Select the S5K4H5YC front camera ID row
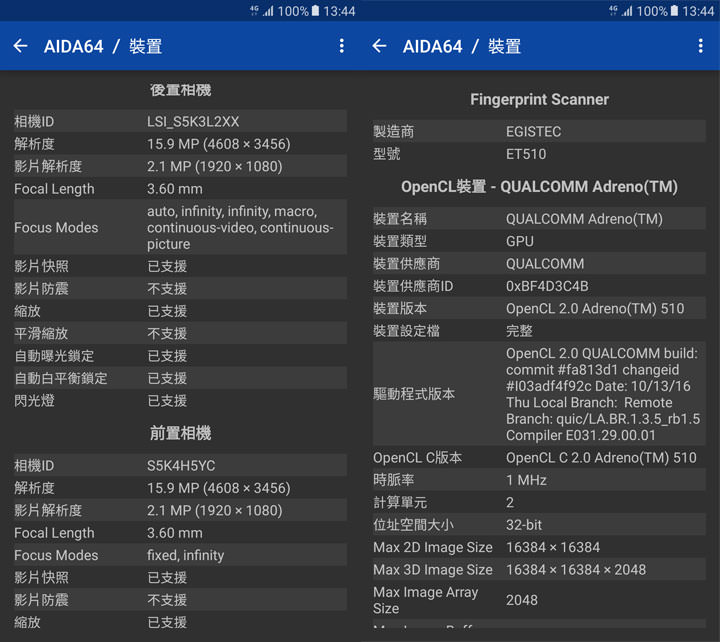Screen dimensions: 720x642 pos(180,466)
